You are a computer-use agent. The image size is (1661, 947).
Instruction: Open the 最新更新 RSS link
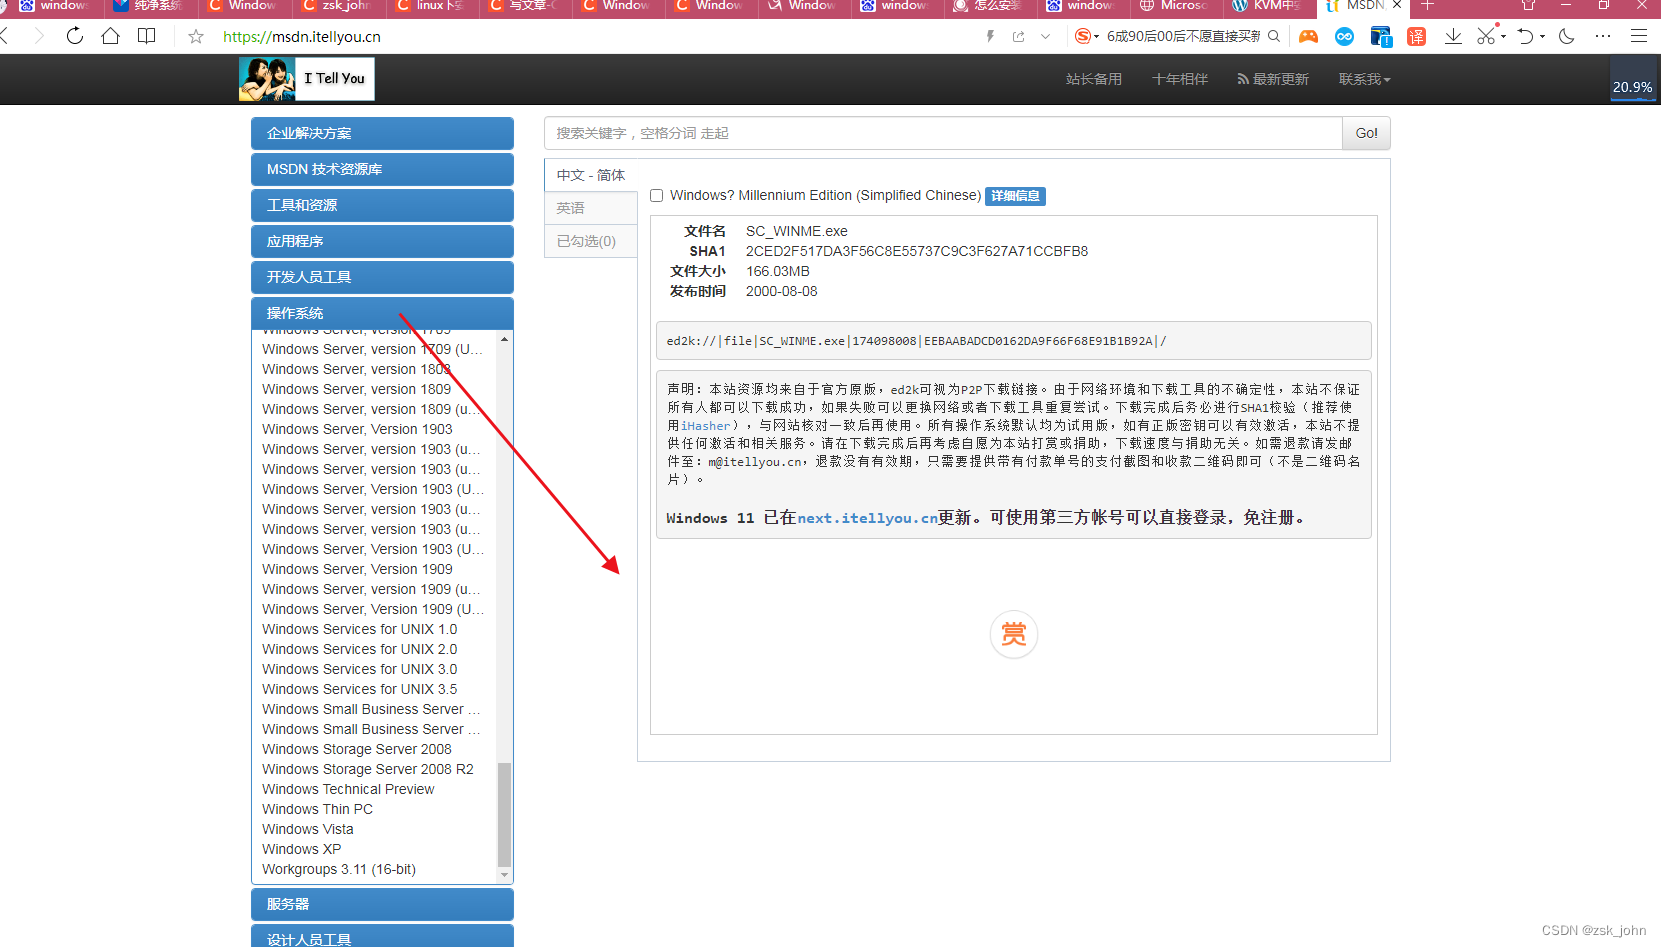point(1273,79)
